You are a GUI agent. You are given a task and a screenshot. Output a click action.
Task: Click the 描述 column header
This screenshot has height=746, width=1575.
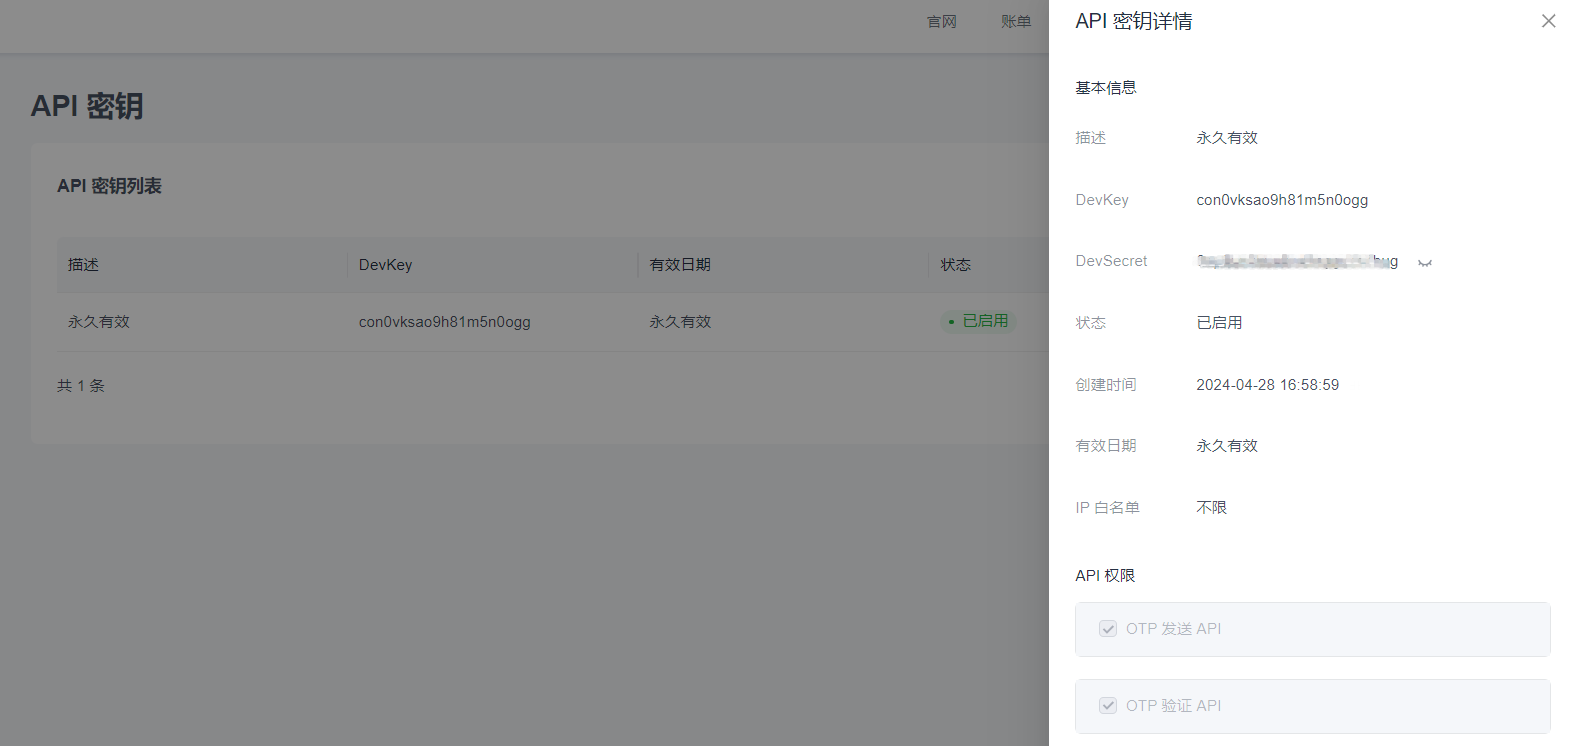point(83,265)
